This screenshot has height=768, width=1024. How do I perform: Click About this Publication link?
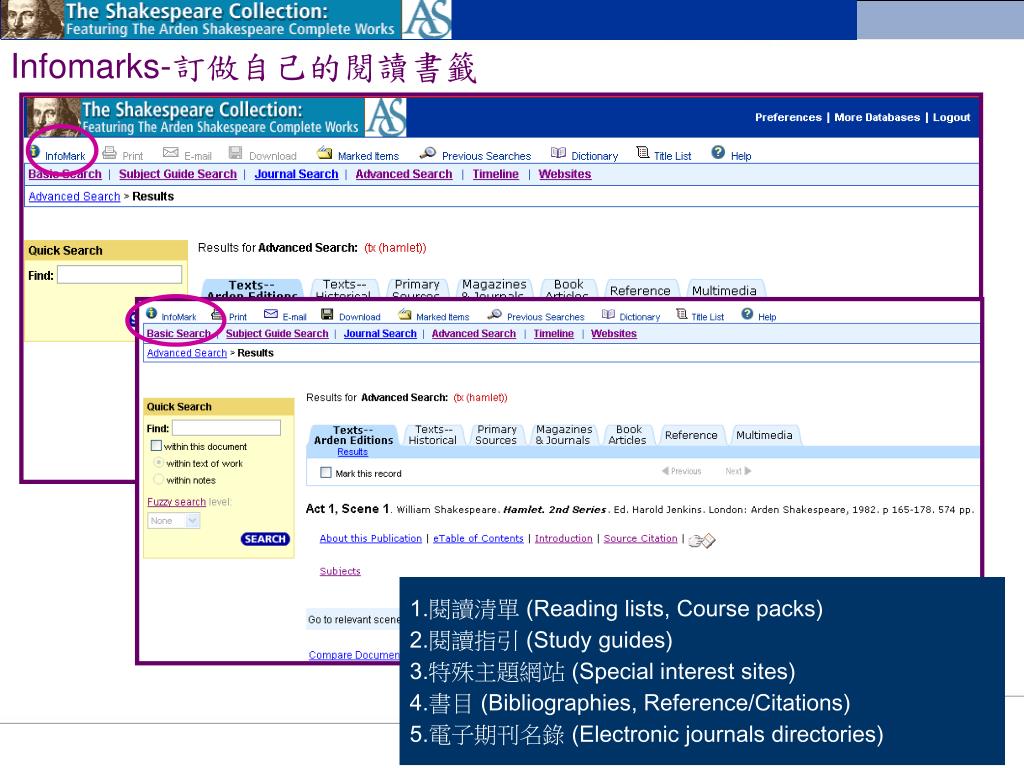(x=370, y=538)
